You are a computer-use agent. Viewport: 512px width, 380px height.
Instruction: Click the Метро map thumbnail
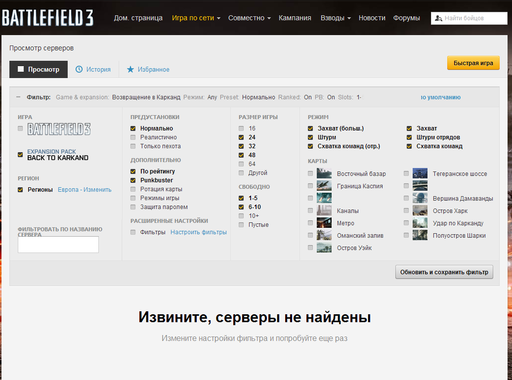[324, 223]
